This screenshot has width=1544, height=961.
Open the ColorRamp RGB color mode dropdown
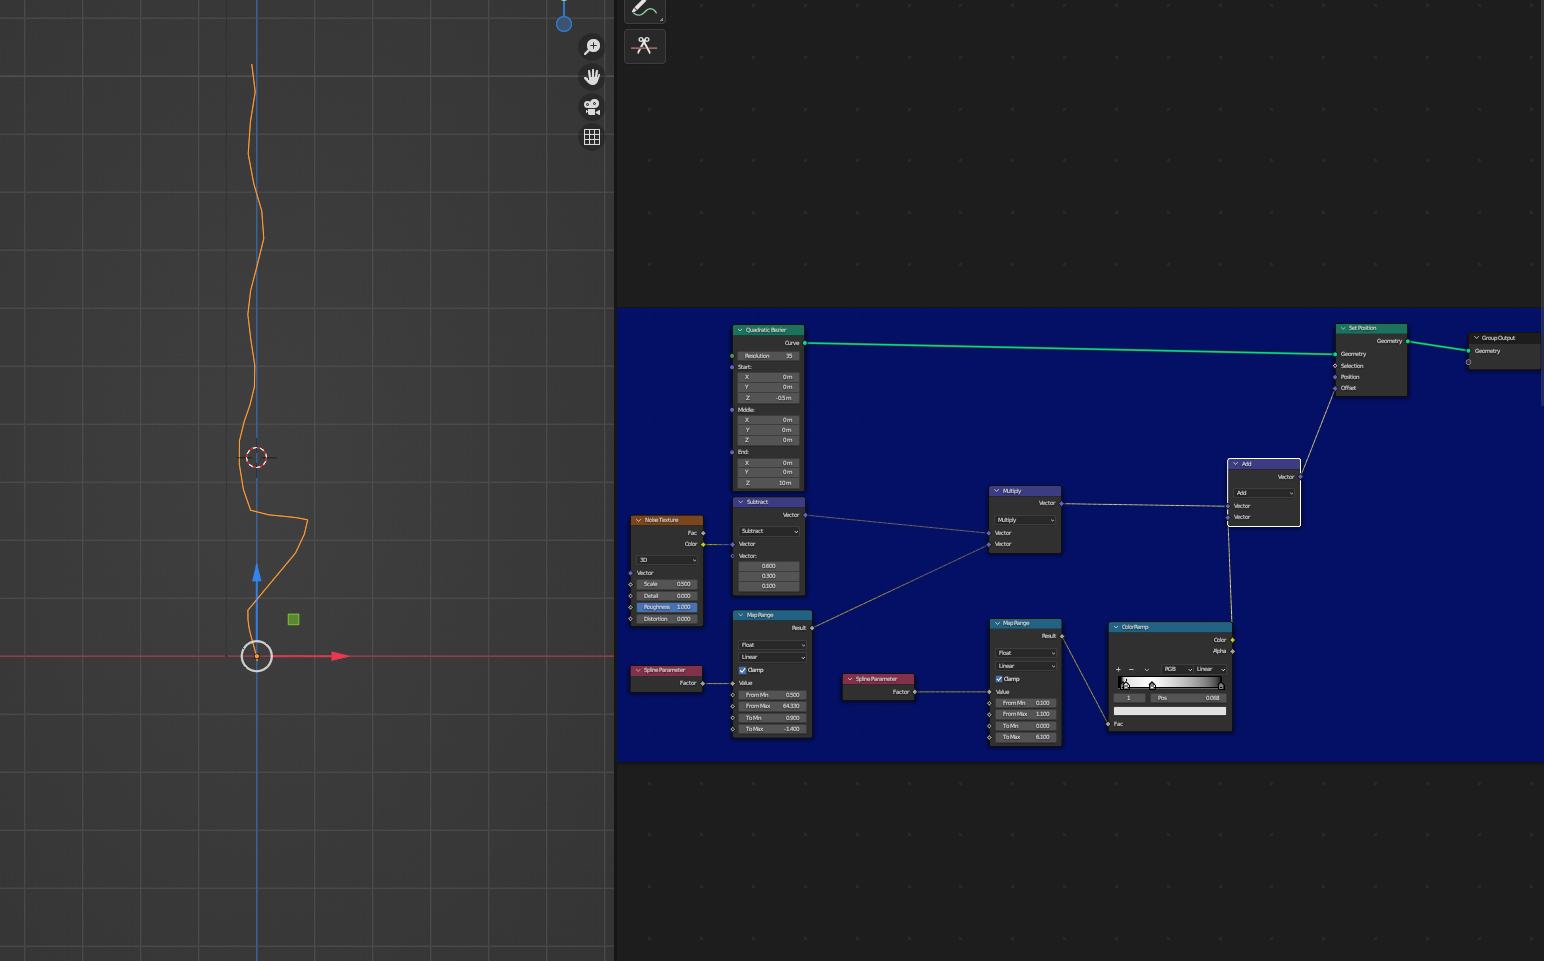point(1178,669)
